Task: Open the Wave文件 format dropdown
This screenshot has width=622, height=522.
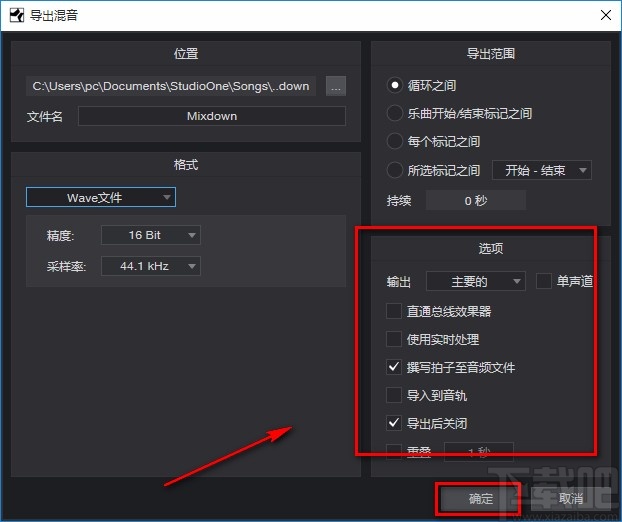Action: click(101, 197)
